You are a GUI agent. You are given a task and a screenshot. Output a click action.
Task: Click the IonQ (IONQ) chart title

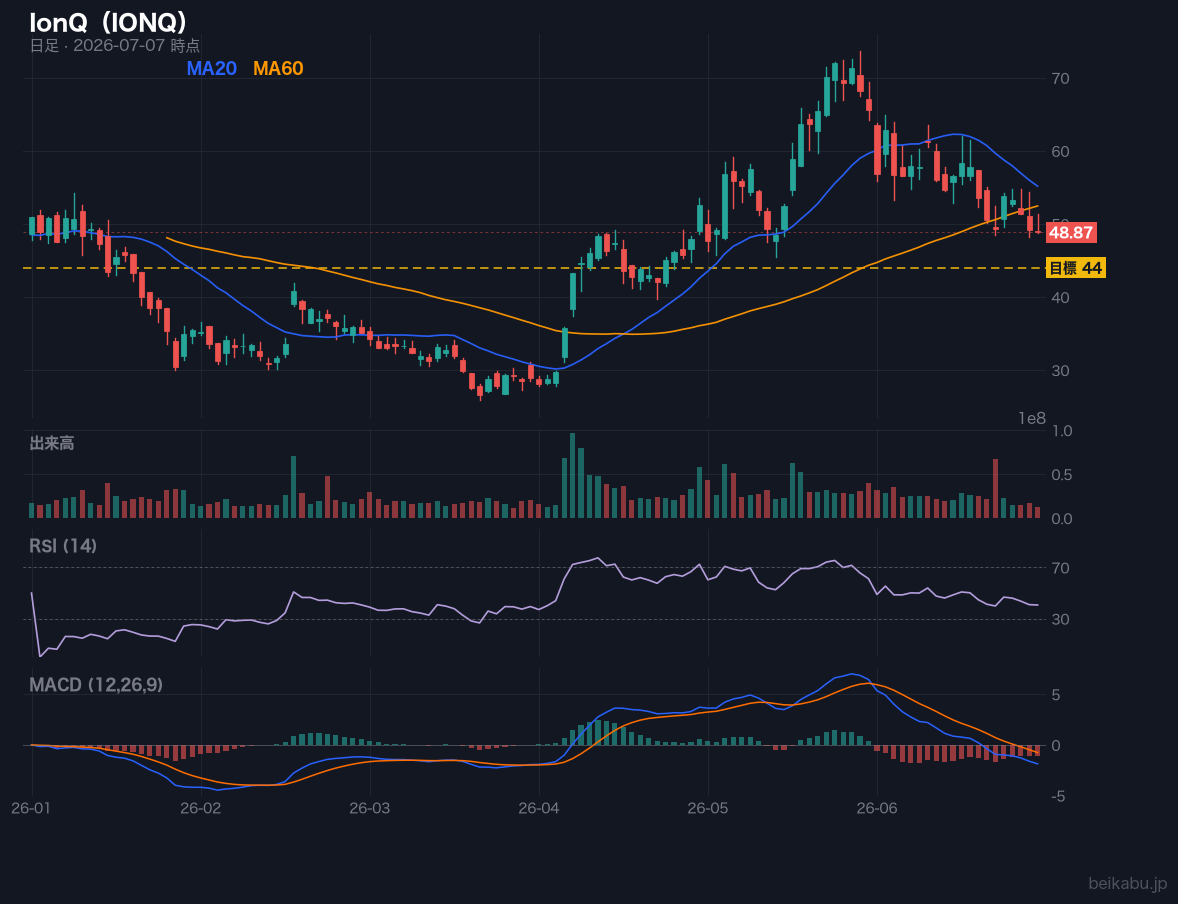point(108,23)
